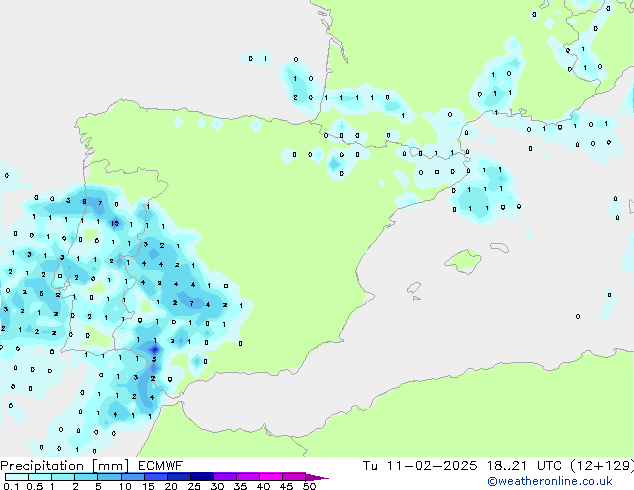The height and width of the screenshot is (490, 634).
Task: Select the 40–45 mm magenta legend swatch
Action: (271, 477)
